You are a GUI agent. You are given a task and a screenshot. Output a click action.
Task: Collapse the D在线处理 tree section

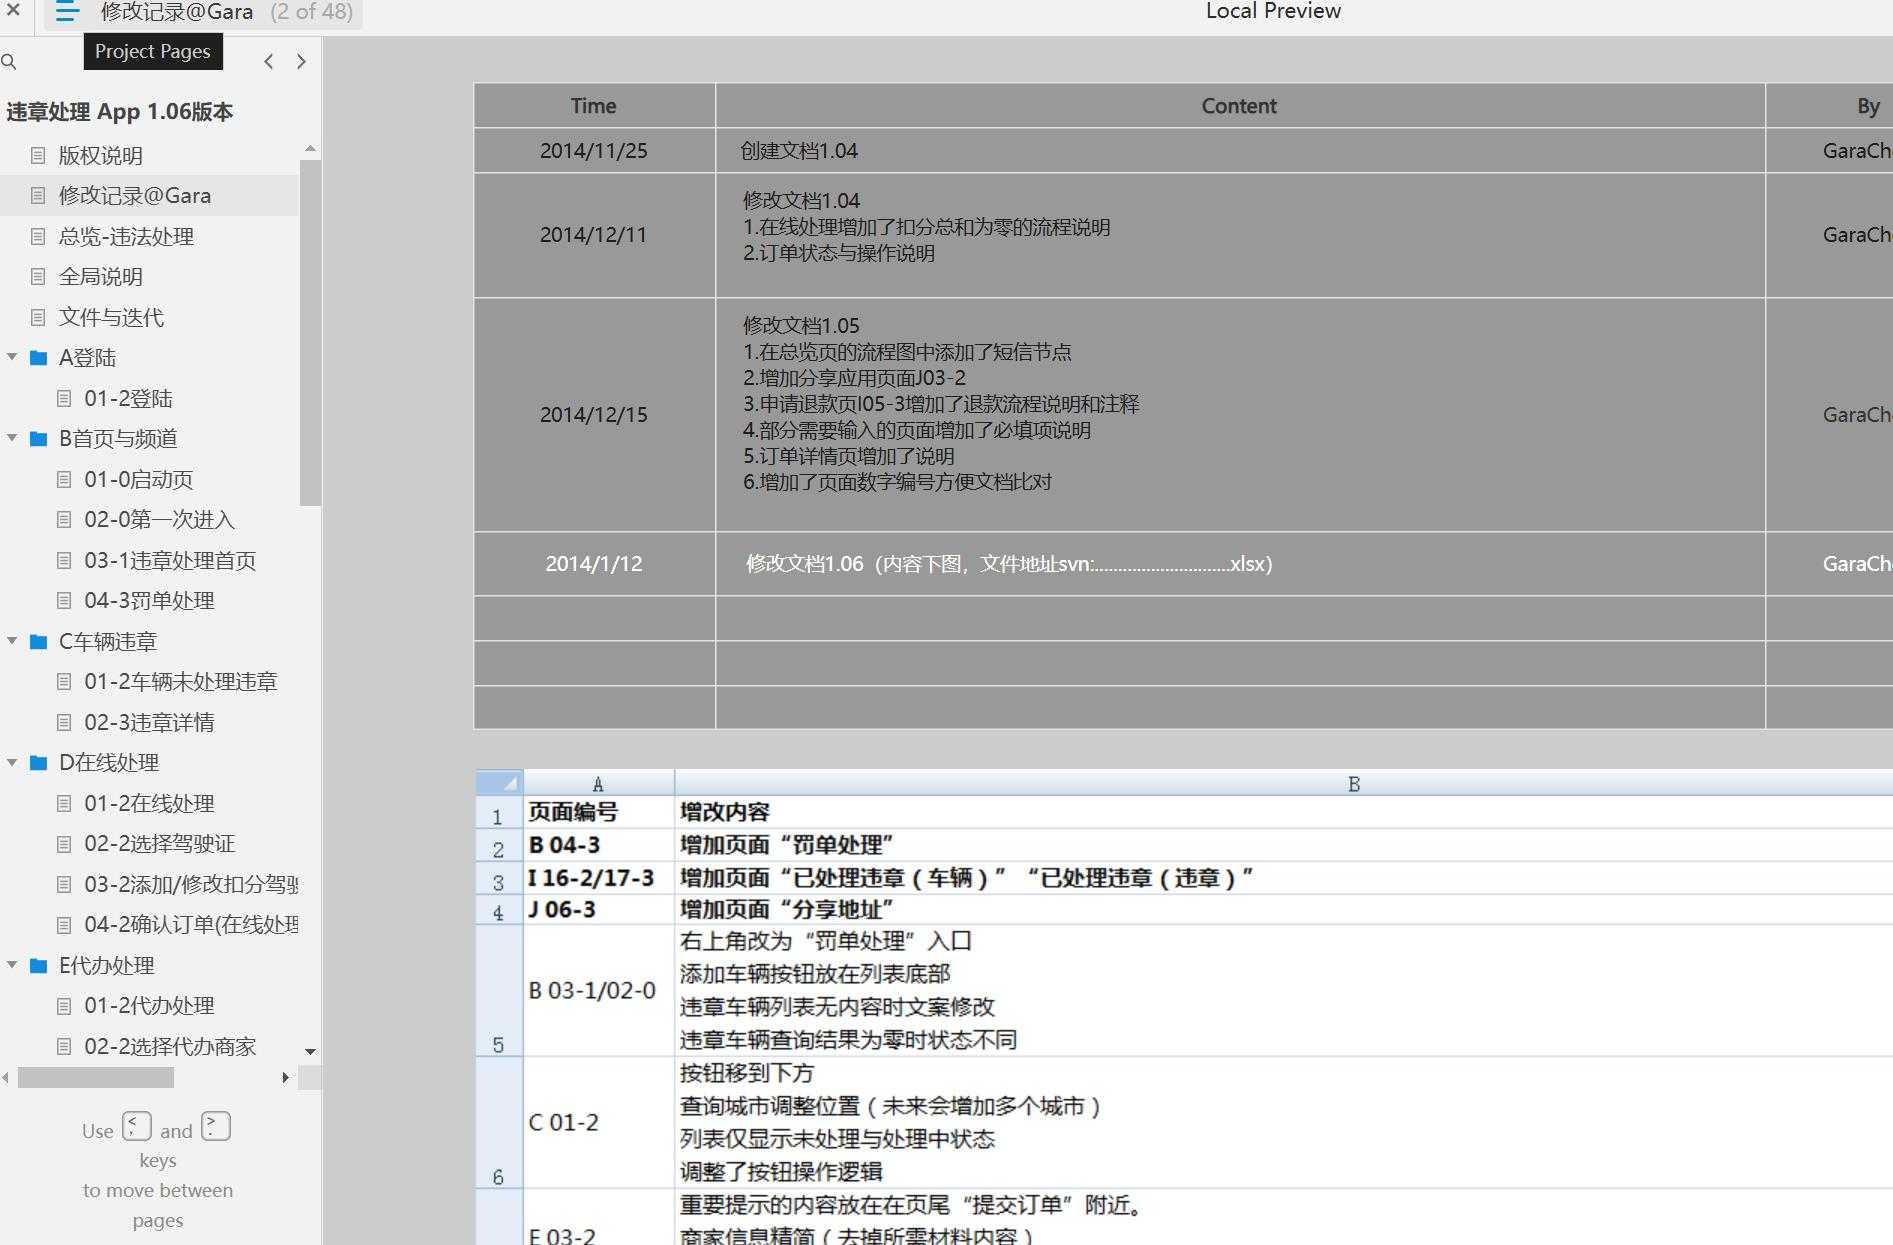[x=11, y=762]
